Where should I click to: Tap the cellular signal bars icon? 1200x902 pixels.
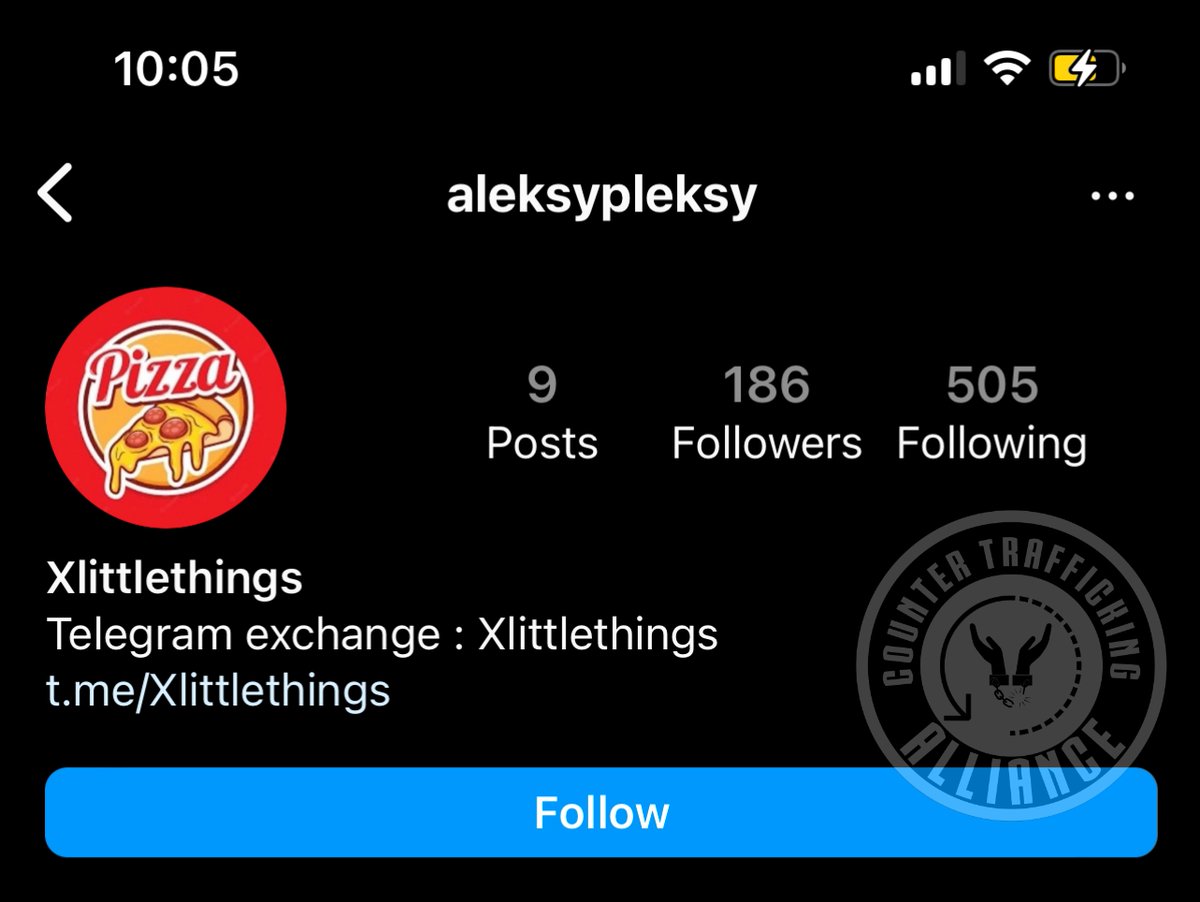tap(937, 69)
